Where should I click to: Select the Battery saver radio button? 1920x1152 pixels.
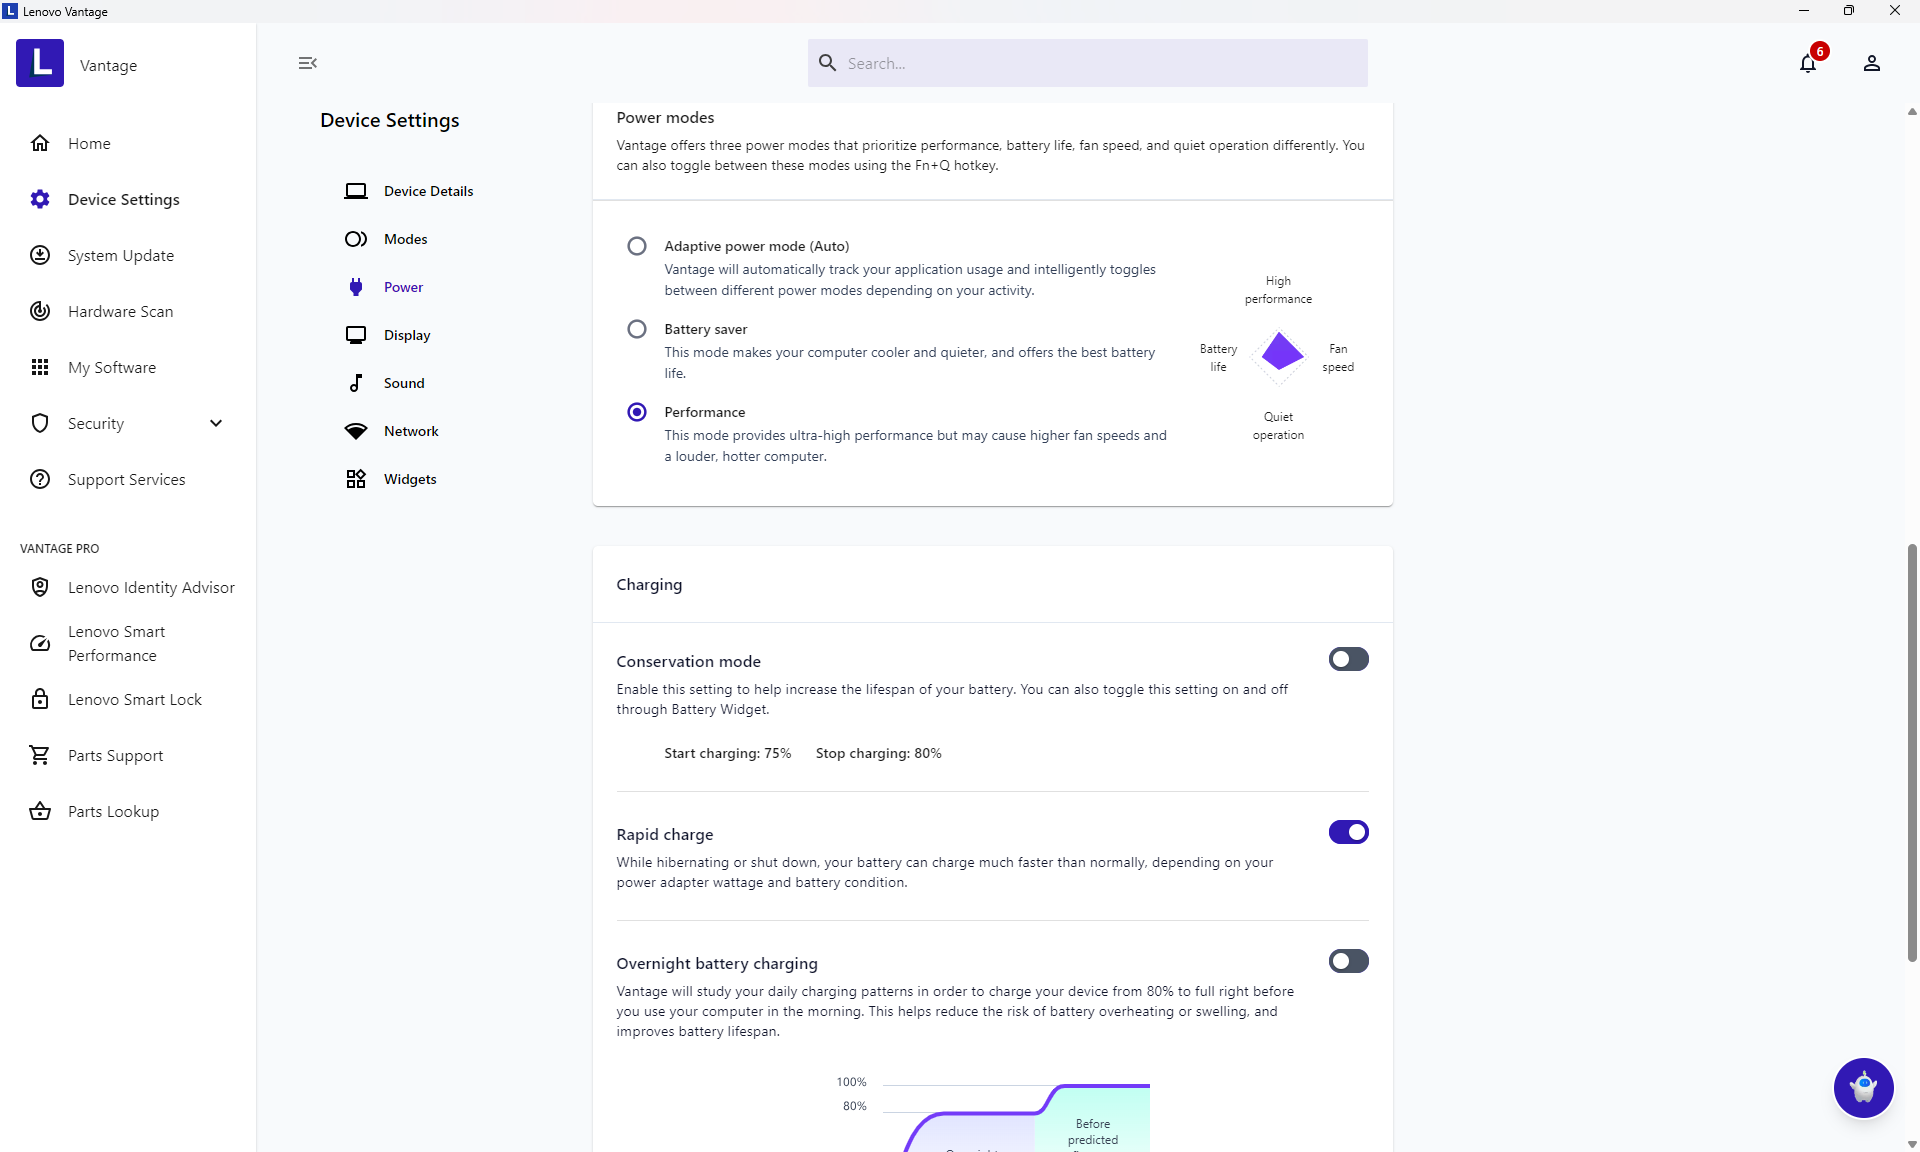[637, 329]
